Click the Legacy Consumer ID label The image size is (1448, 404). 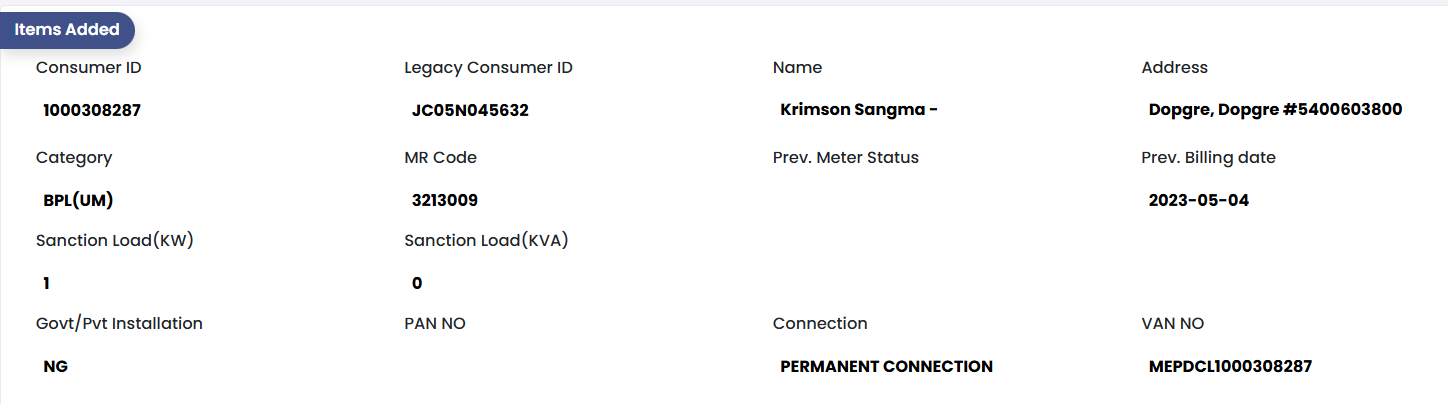488,68
